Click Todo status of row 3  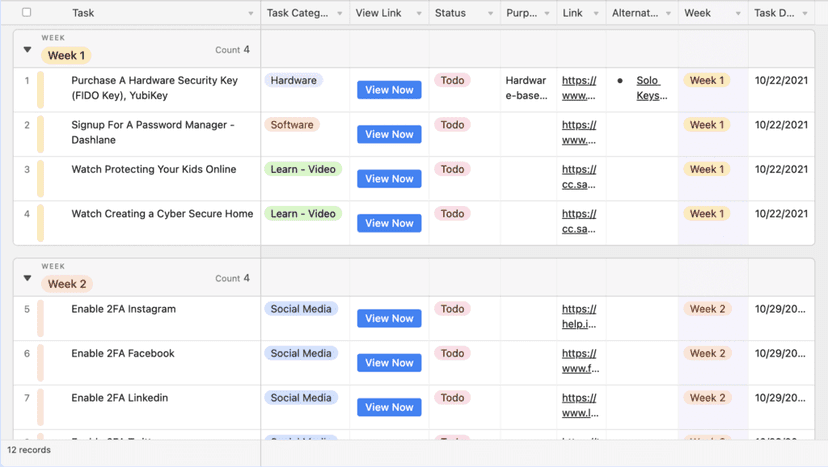452,169
